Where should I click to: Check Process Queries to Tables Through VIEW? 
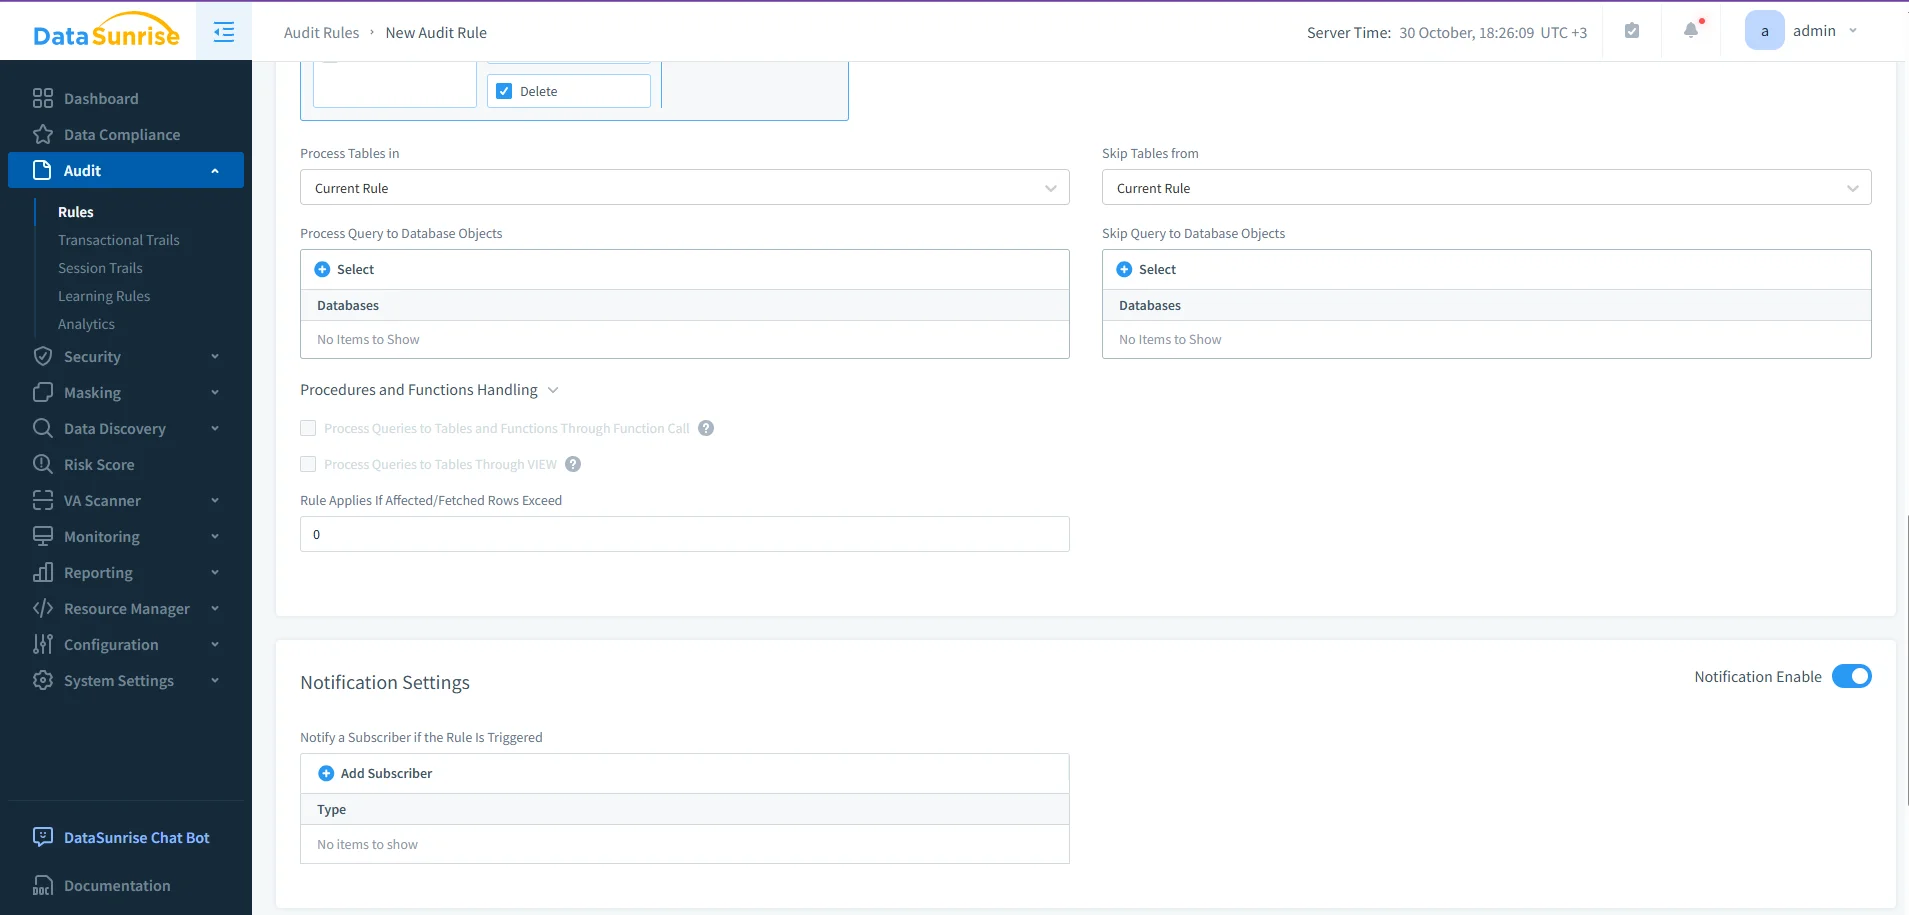click(308, 464)
